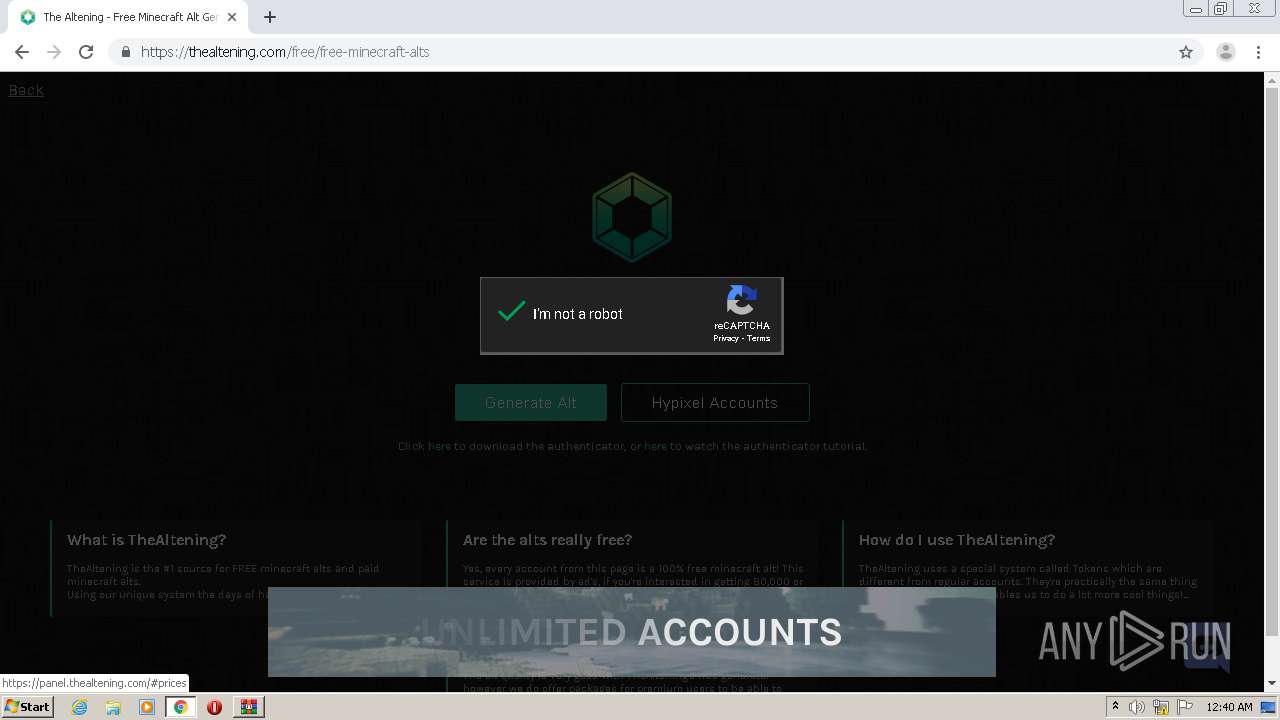1280x720 pixels.
Task: Open Windows Explorer folder from taskbar
Action: click(x=113, y=707)
